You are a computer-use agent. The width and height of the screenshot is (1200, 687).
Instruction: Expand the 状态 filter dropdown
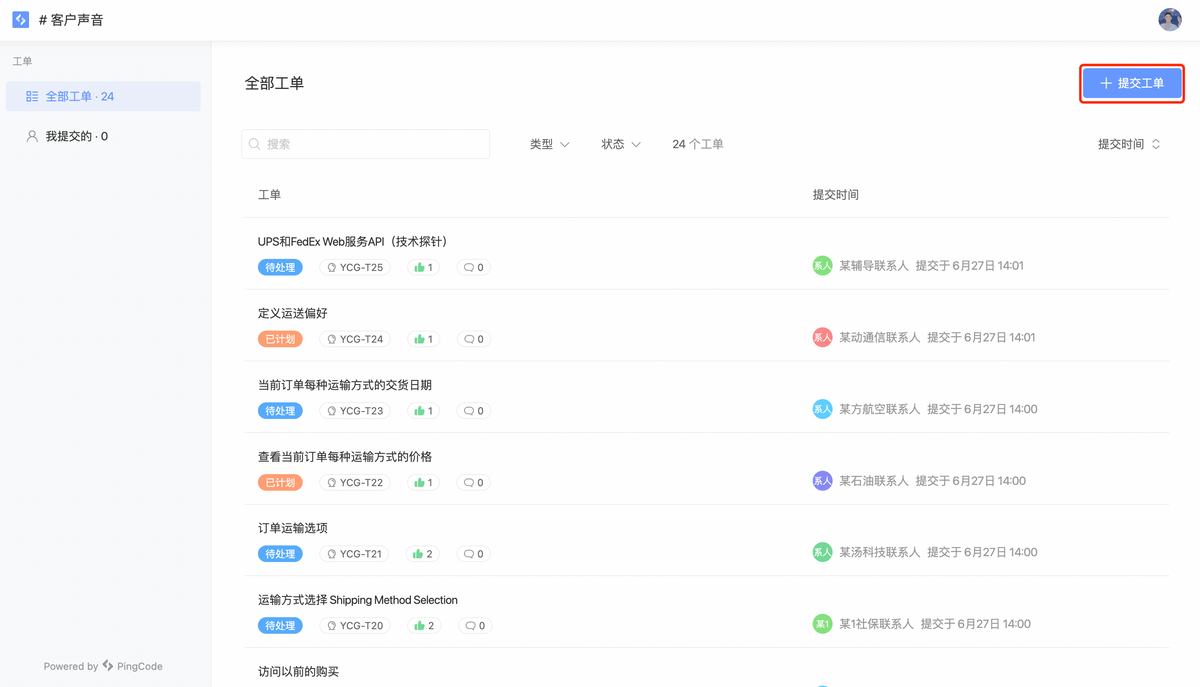(621, 144)
